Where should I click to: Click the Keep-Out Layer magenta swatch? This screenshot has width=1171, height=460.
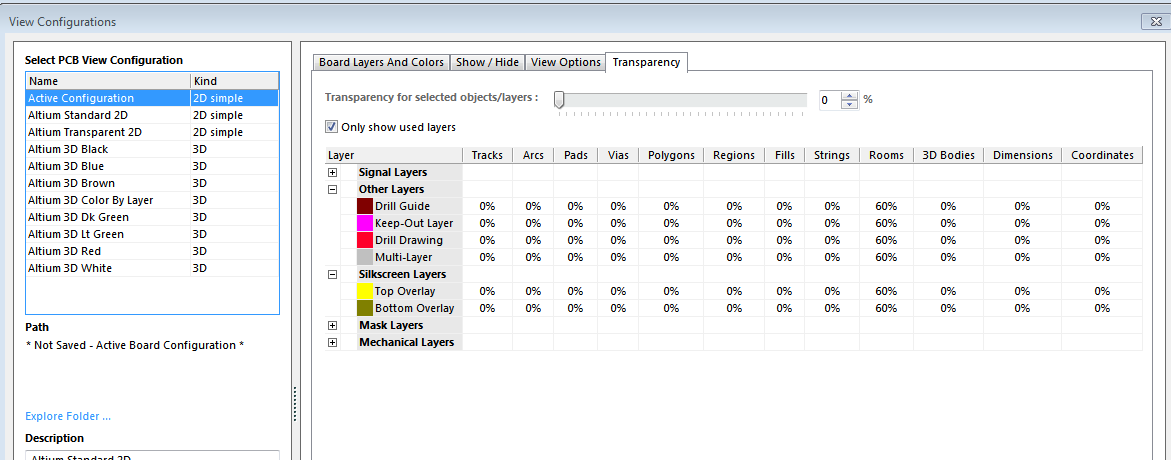click(x=365, y=223)
